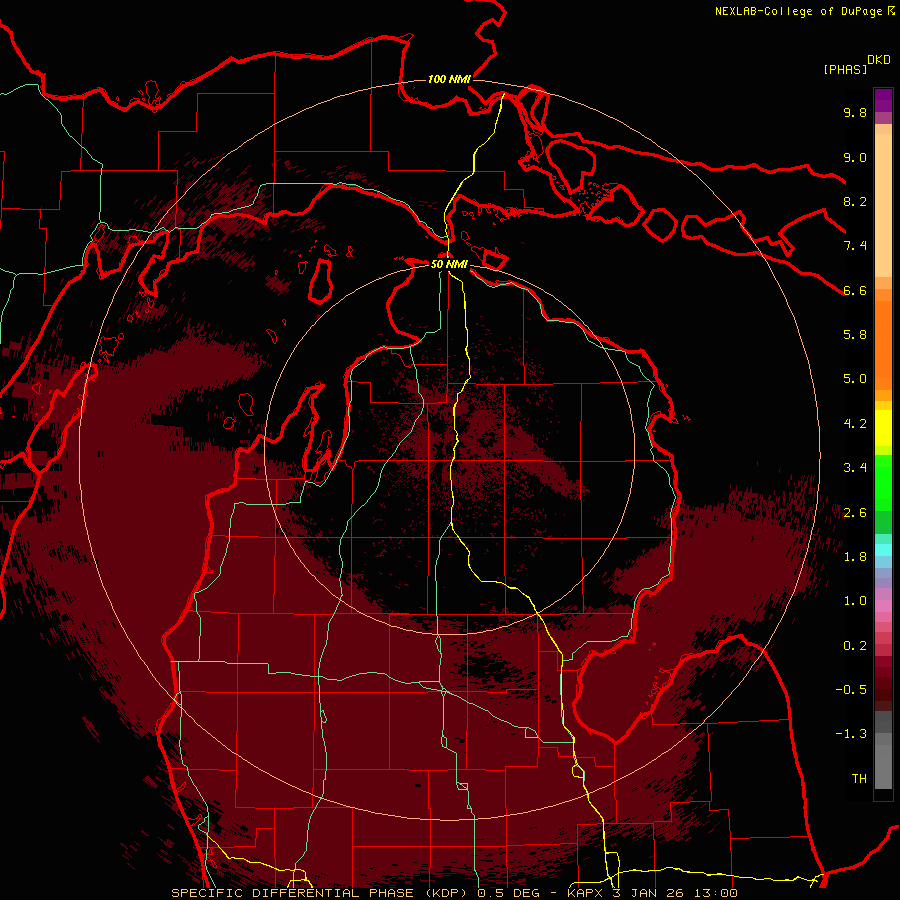Click the 5.8 scale value
The height and width of the screenshot is (900, 900).
click(x=855, y=334)
